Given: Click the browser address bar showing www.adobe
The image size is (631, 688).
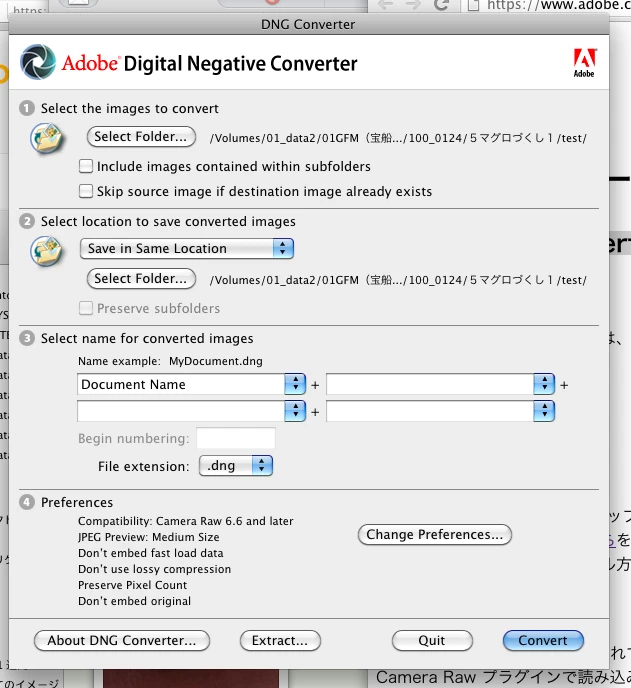Looking at the screenshot, I should [x=546, y=5].
